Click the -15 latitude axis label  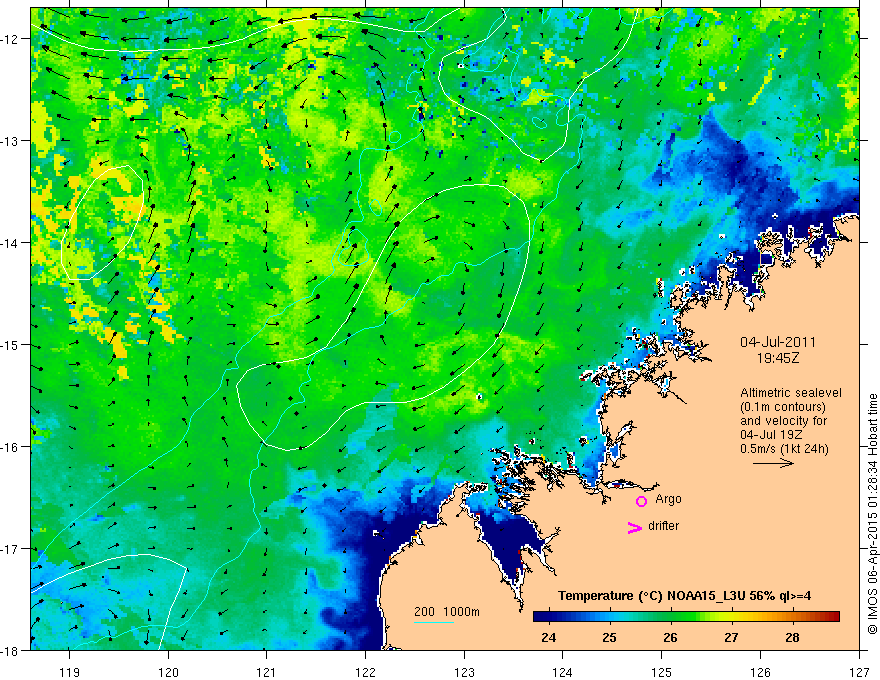pyautogui.click(x=11, y=345)
